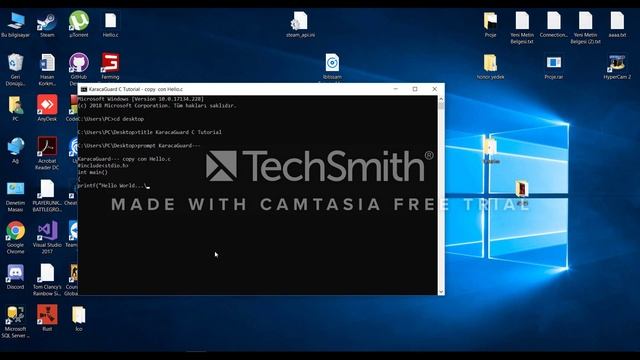
Task: Open the Bu bilgisayar desktop icon
Action: 16,25
